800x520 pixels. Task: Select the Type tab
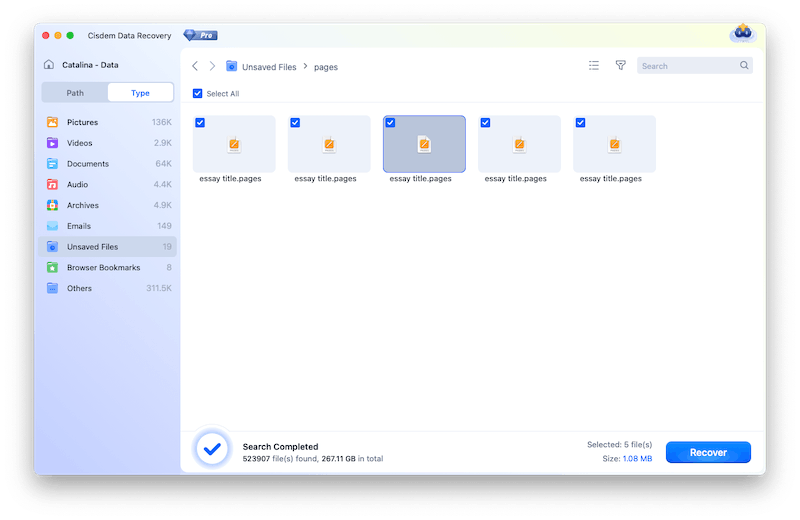coord(140,93)
